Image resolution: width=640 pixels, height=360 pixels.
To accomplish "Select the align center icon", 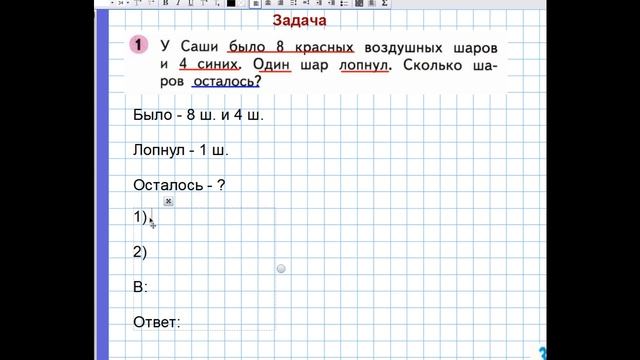I will (268, 3).
